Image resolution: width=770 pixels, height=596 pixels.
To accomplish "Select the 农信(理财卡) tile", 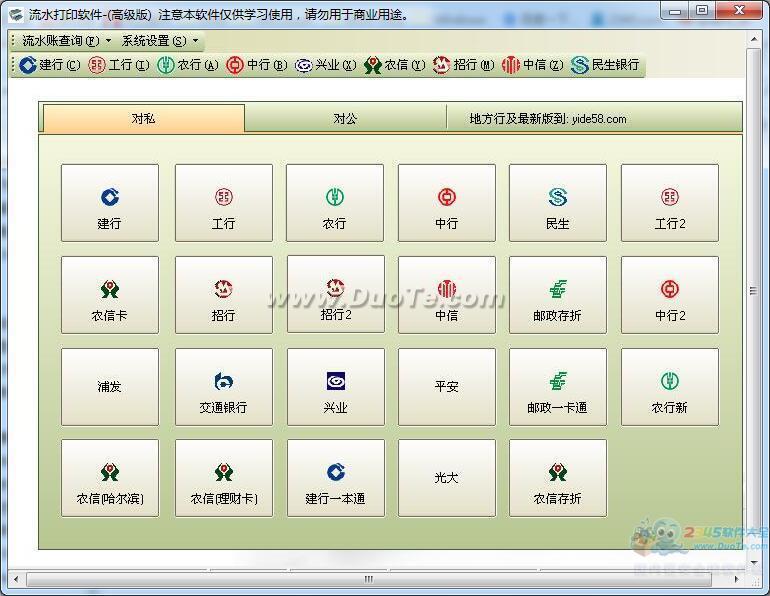I will [x=223, y=478].
